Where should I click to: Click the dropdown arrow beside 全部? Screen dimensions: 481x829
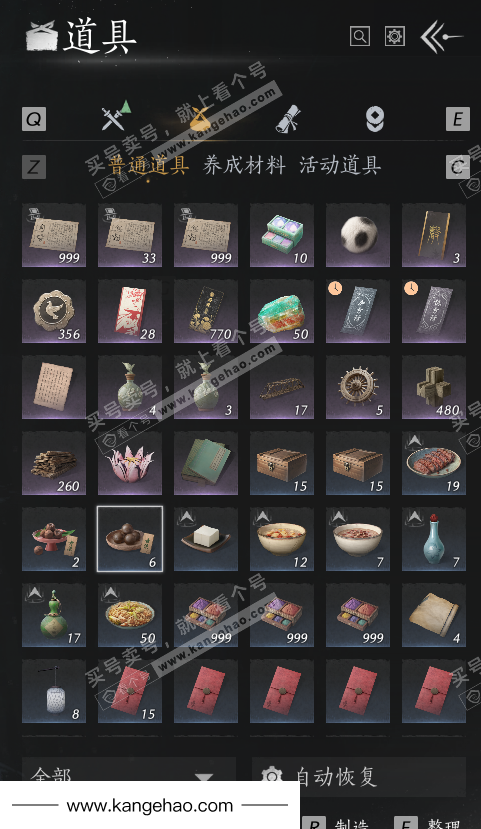[x=204, y=777]
